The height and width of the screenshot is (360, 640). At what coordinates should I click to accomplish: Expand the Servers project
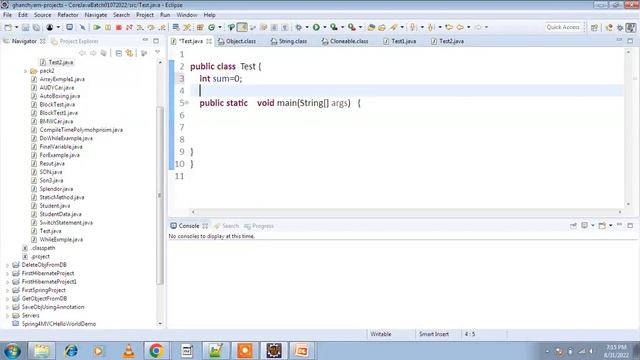[x=7, y=316]
